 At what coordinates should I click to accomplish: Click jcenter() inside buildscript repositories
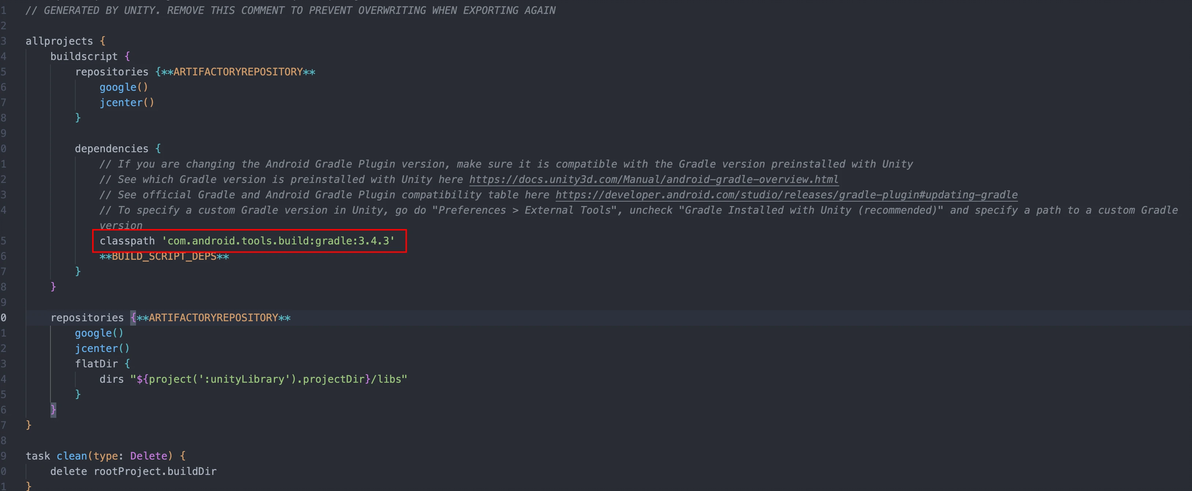(x=127, y=102)
